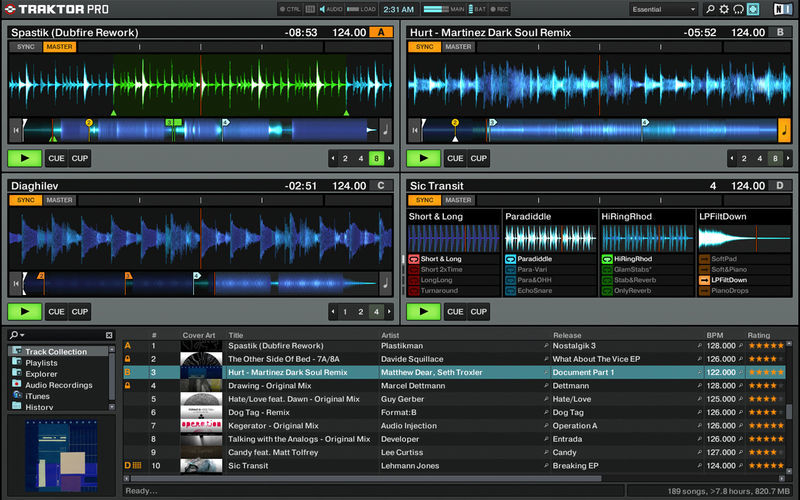800x500 pixels.
Task: Select the Paradiddle sample waveform
Action: pyautogui.click(x=550, y=238)
